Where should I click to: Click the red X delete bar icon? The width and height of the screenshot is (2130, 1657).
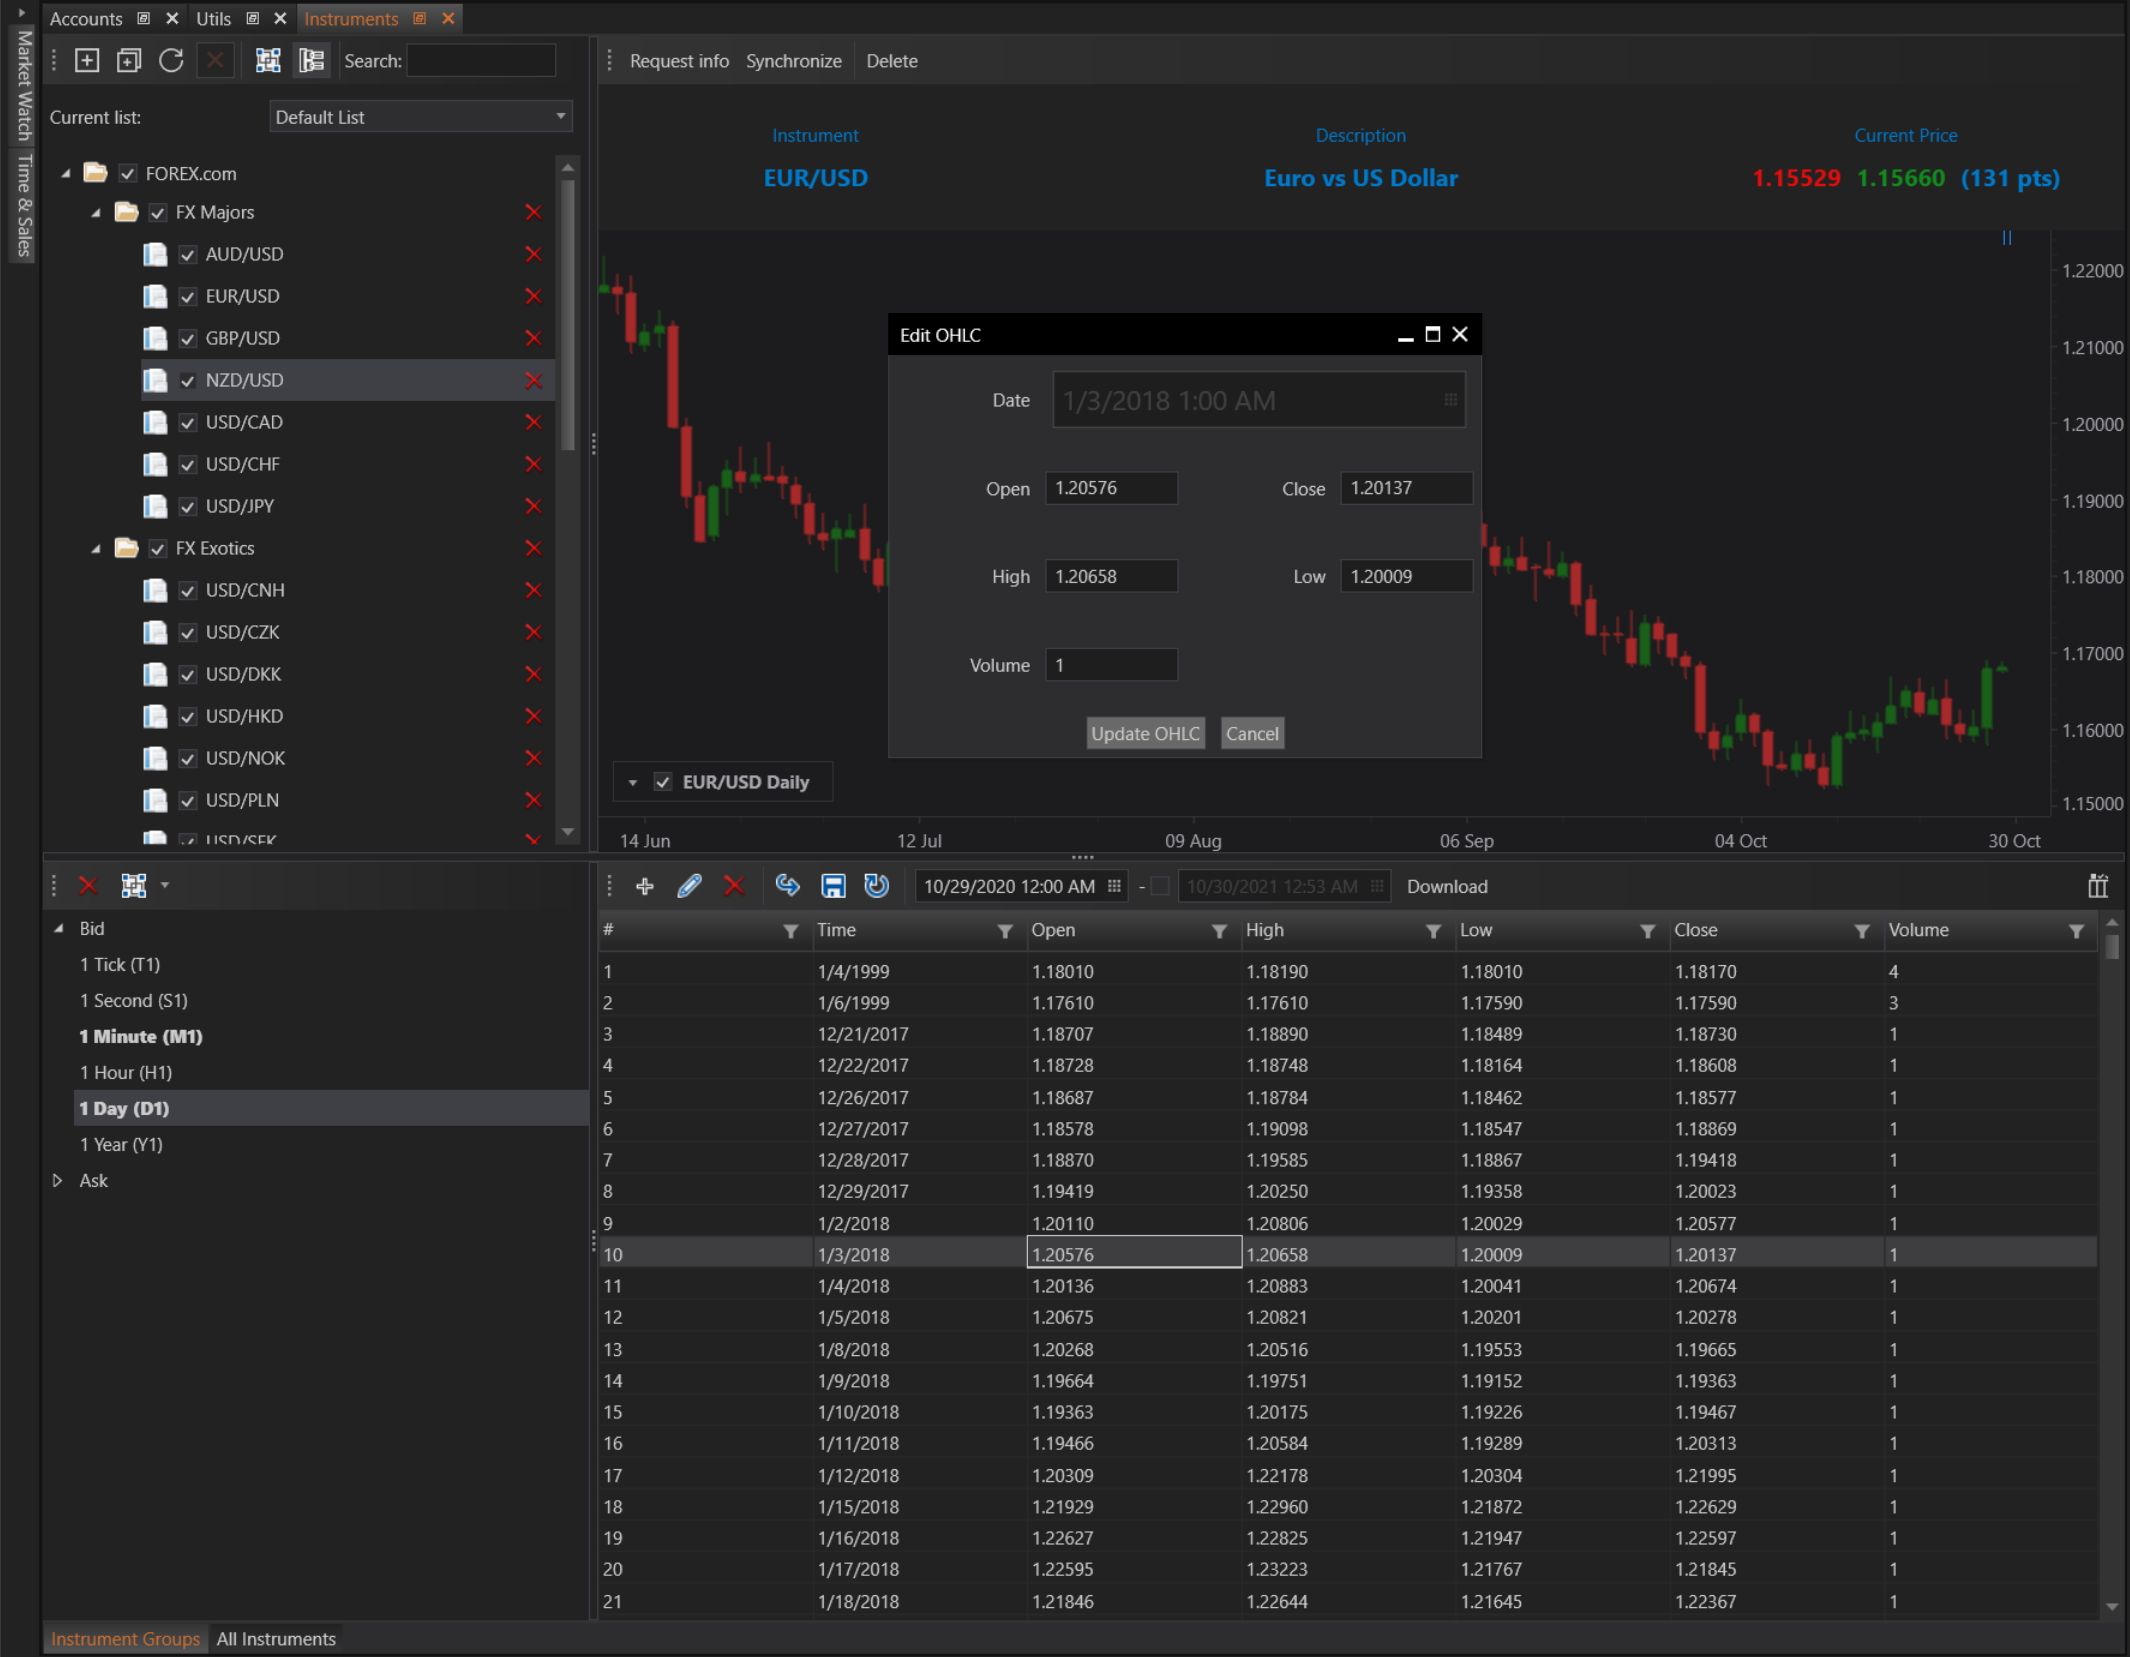coord(734,886)
